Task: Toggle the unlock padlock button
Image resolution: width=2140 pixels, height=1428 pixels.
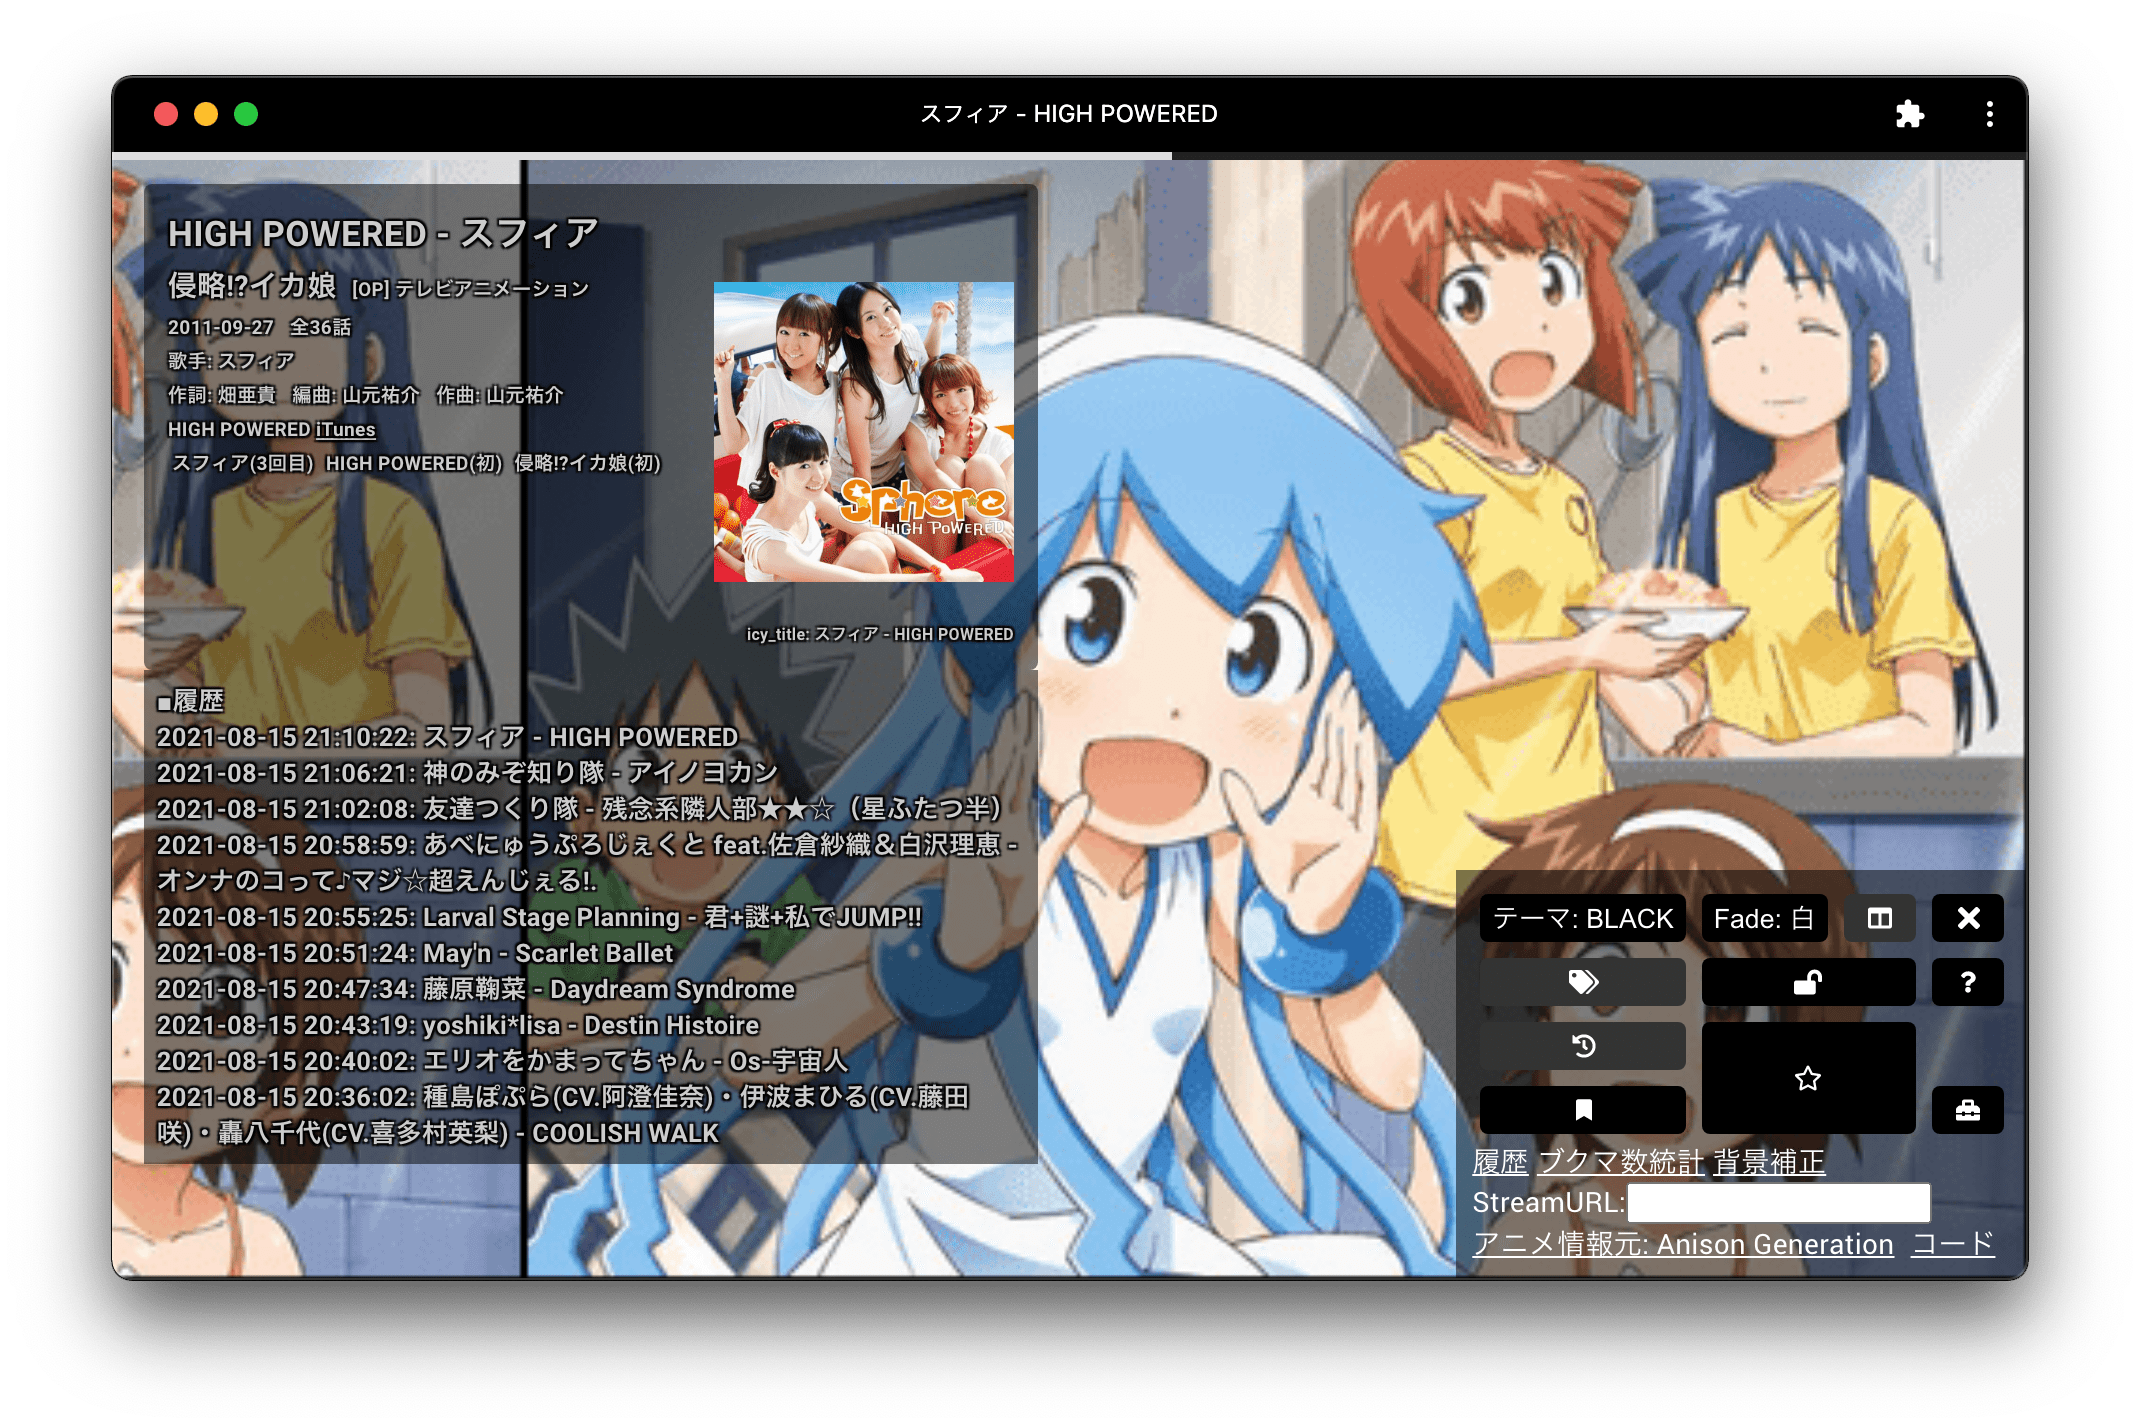Action: (1807, 982)
